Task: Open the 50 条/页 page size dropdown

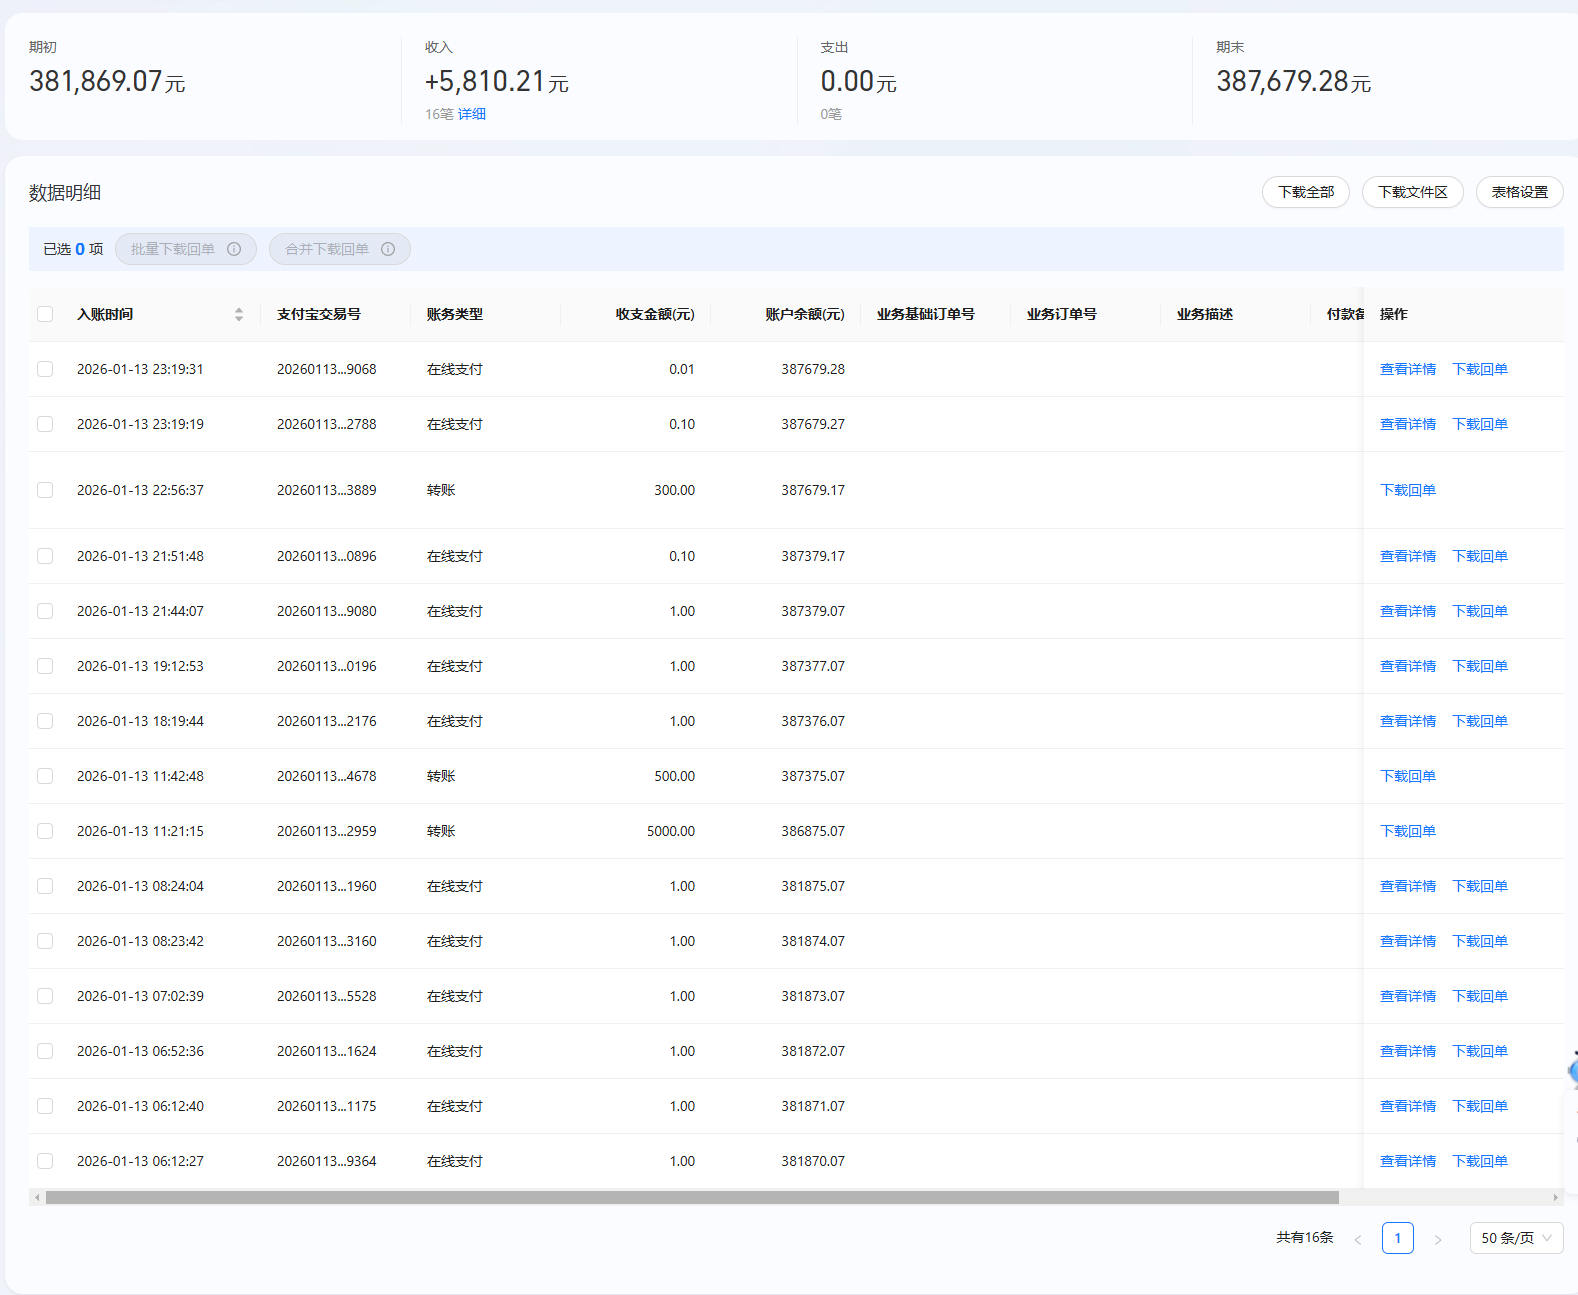Action: pyautogui.click(x=1516, y=1238)
